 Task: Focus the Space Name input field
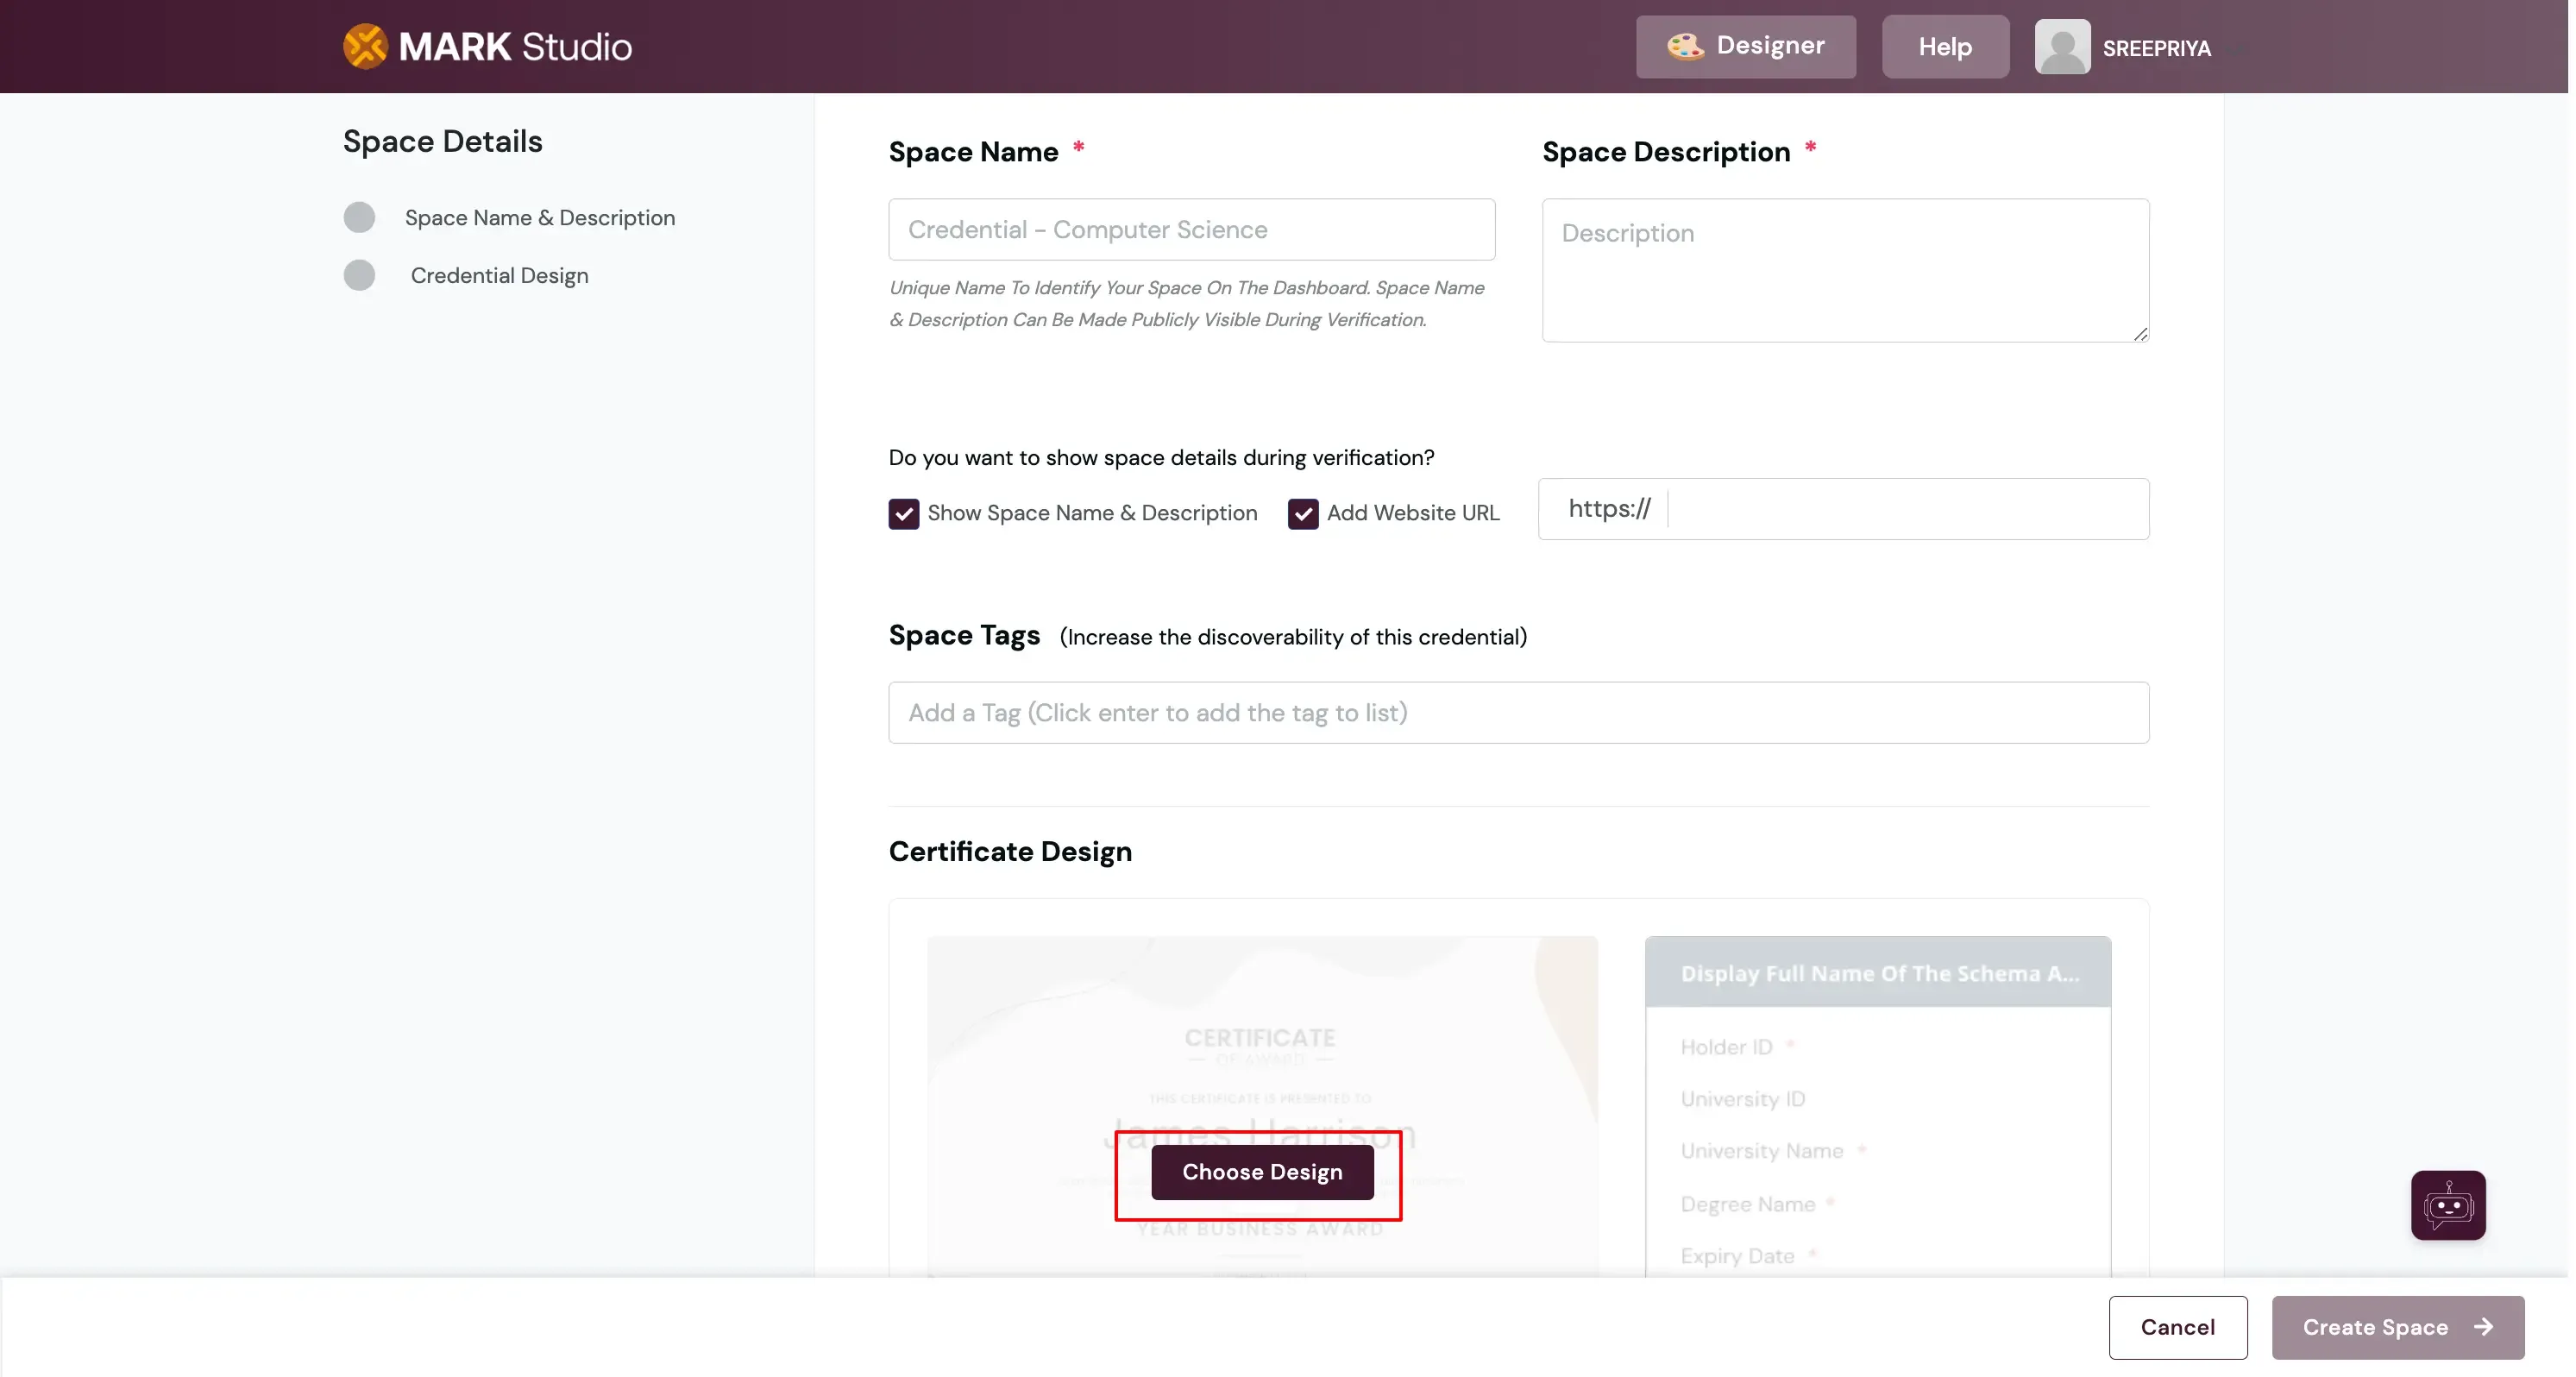tap(1191, 230)
